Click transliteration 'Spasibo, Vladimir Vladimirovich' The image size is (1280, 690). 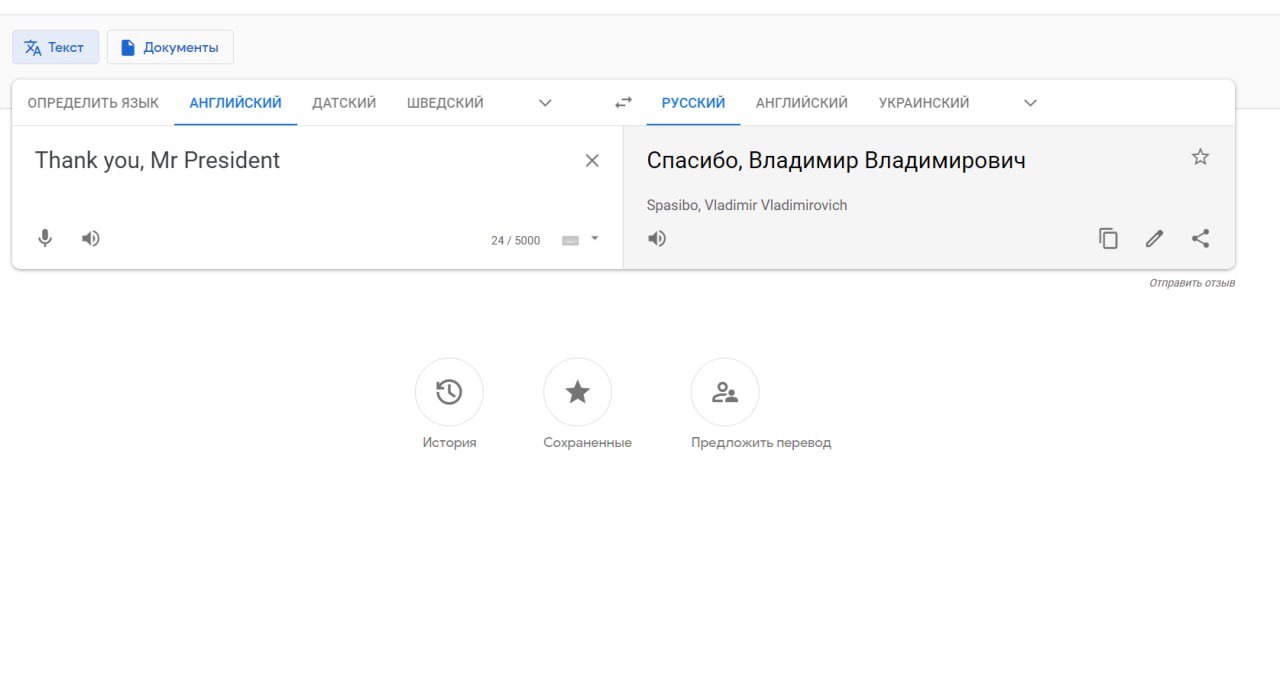[747, 205]
